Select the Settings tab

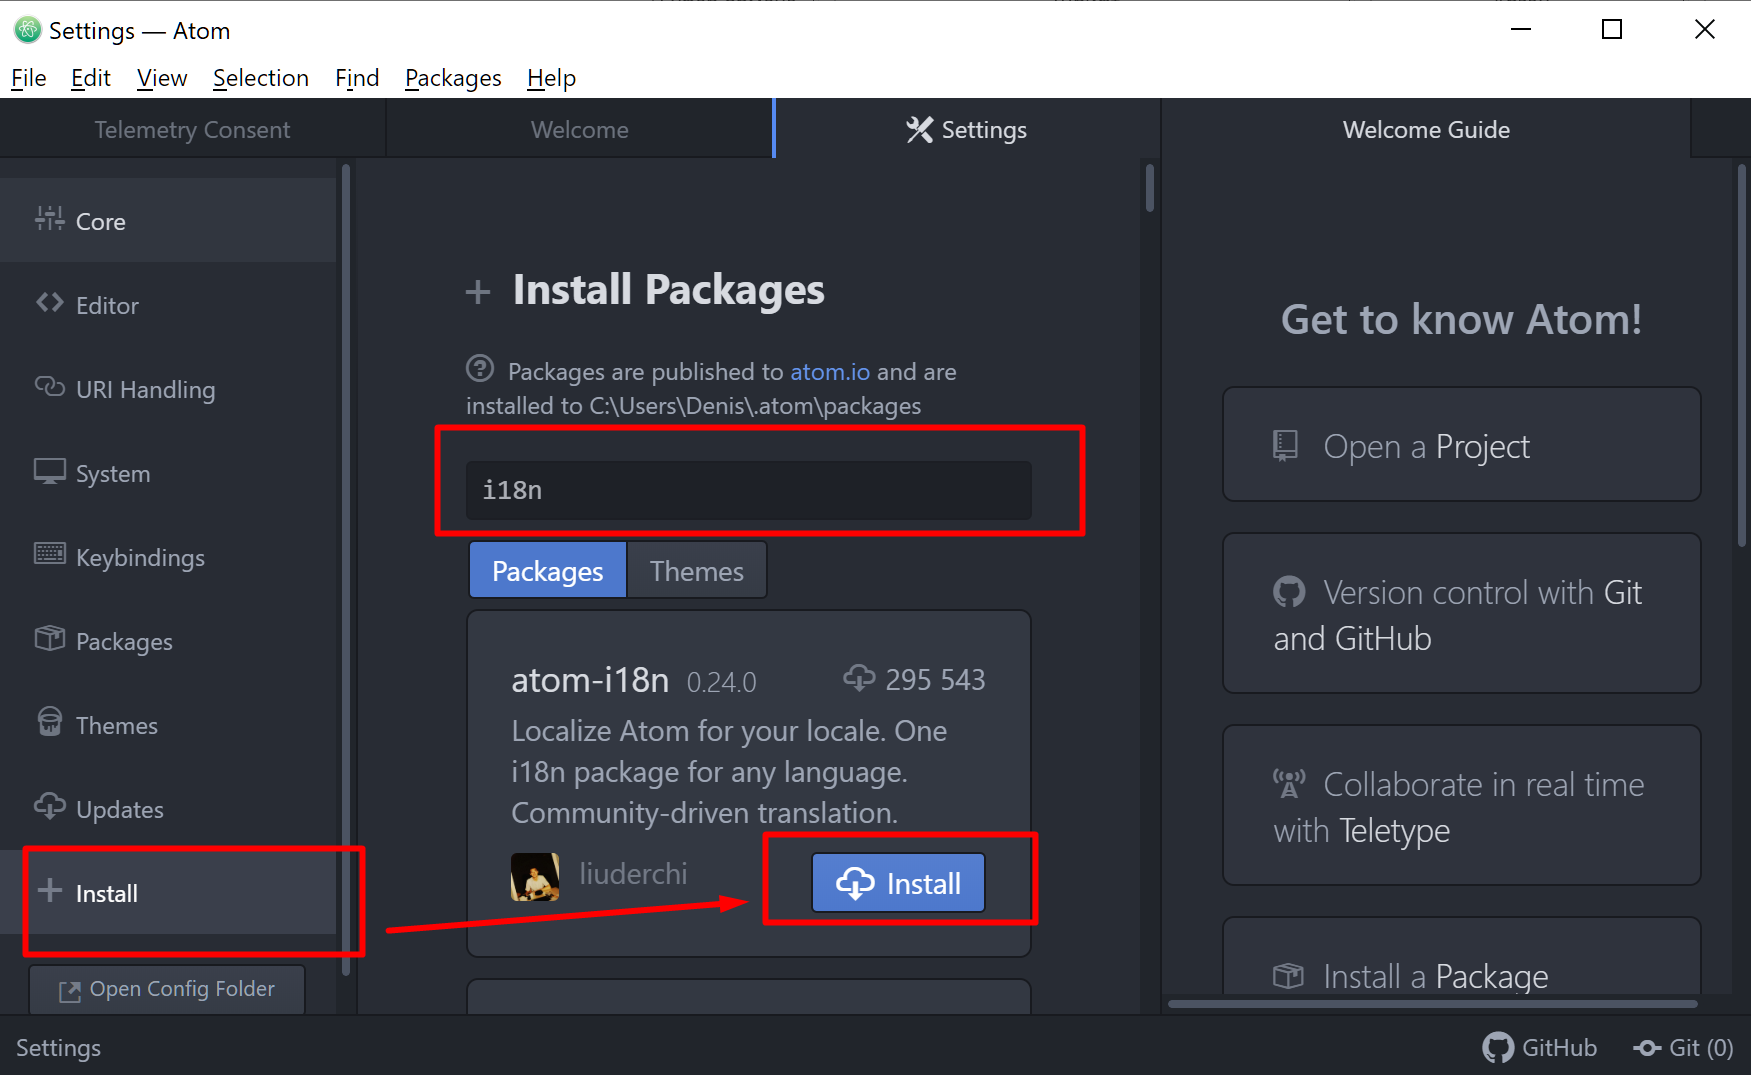coord(967,129)
